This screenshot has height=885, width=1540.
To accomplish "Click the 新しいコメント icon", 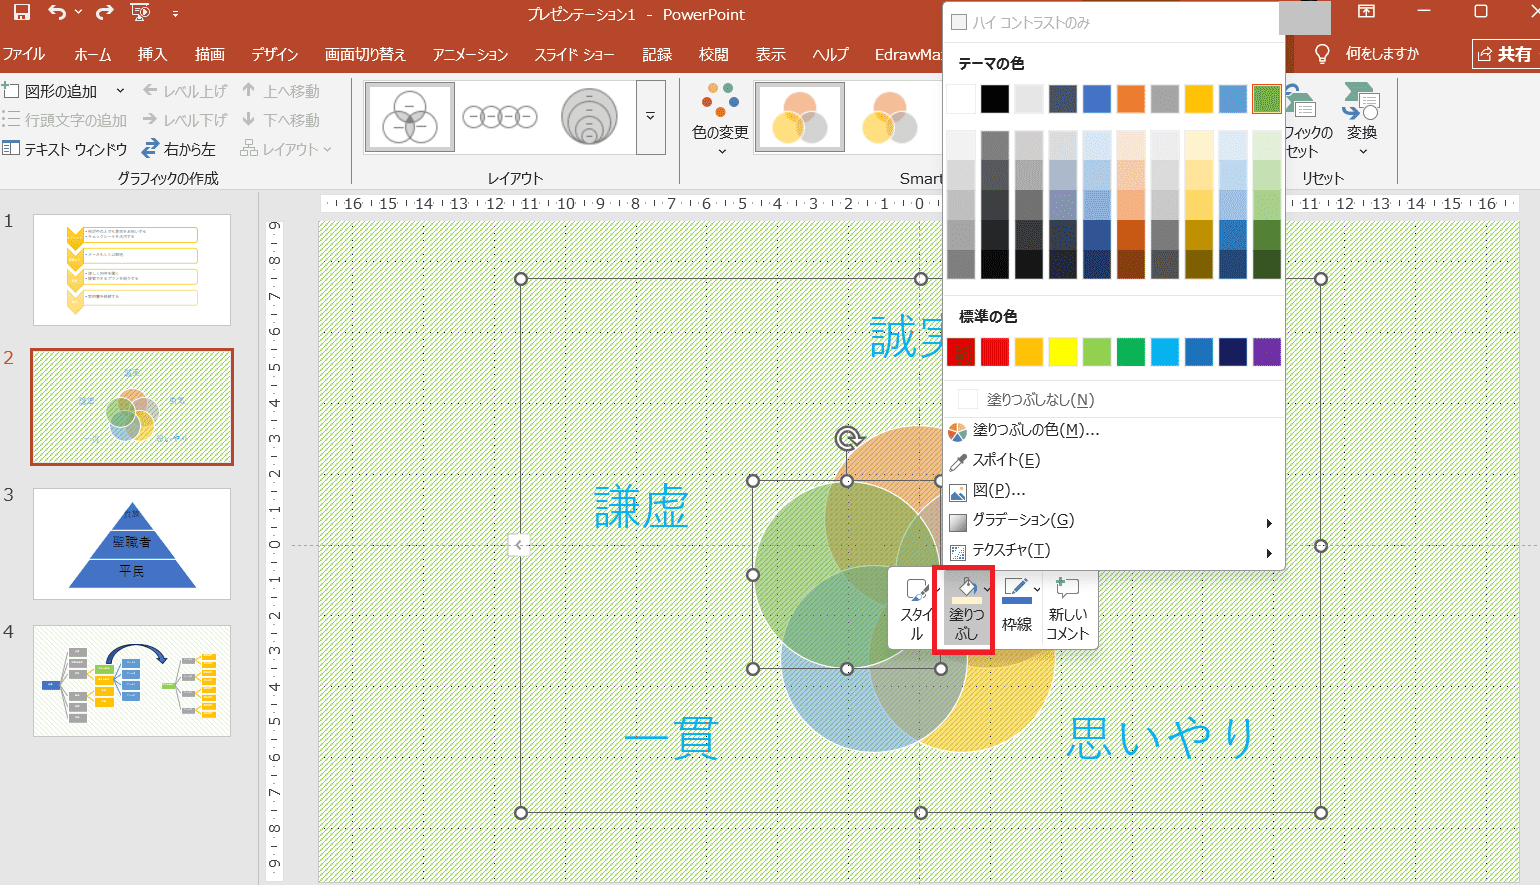I will tap(1067, 608).
